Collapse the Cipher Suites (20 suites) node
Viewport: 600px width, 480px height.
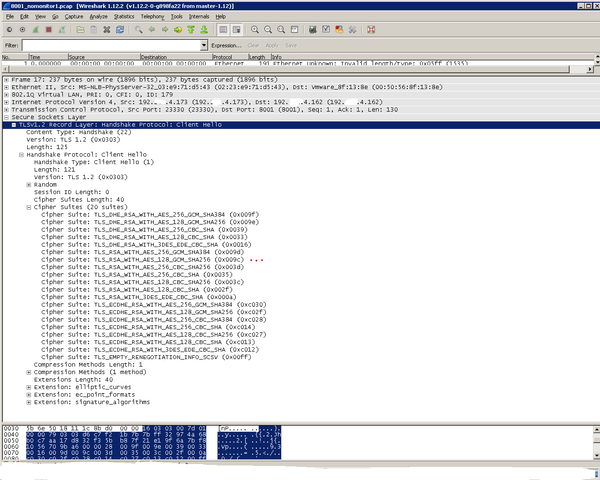click(29, 207)
